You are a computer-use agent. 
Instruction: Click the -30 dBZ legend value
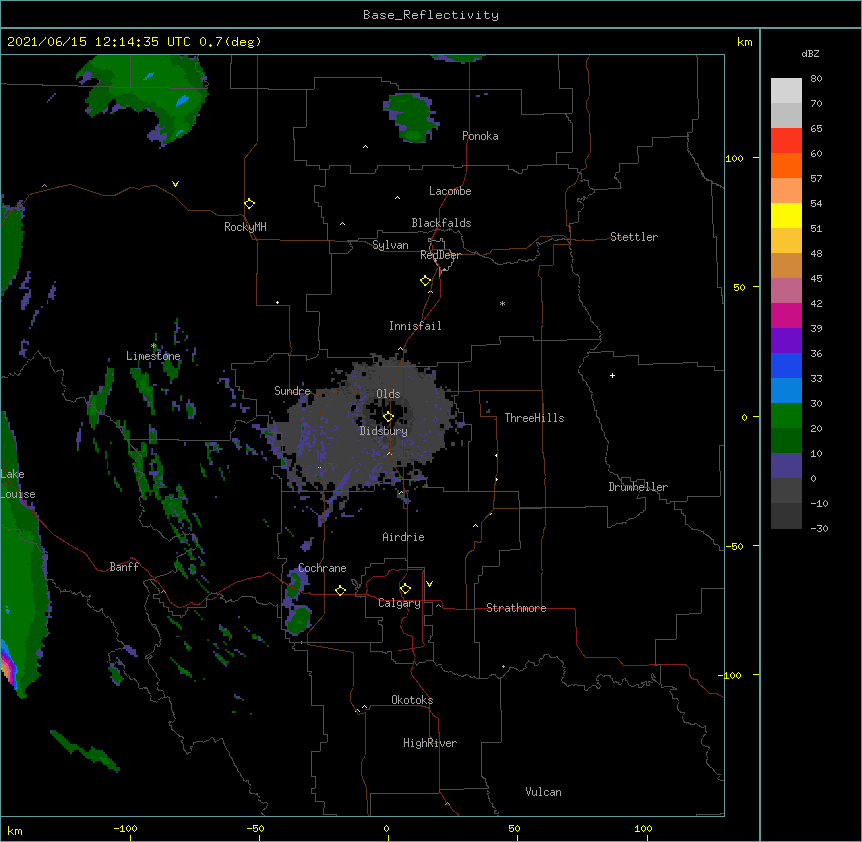(x=819, y=529)
